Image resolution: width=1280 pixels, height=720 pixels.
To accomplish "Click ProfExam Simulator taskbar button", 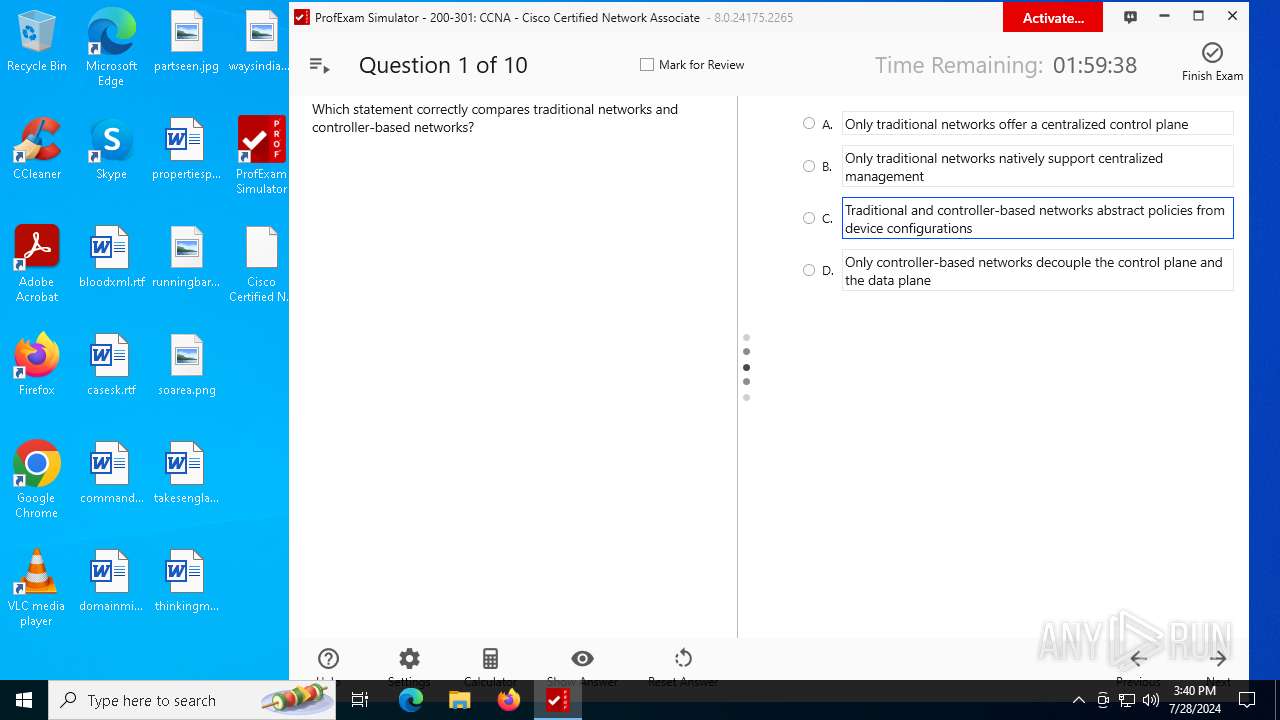I will pos(558,700).
